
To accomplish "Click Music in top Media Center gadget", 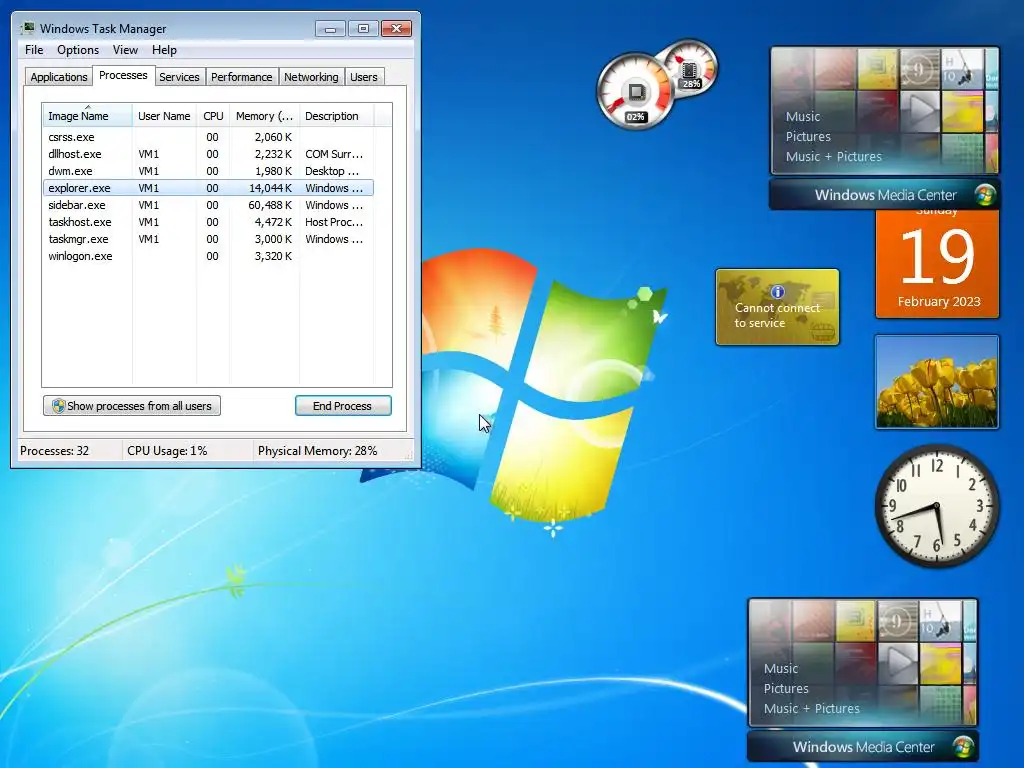I will coord(803,116).
